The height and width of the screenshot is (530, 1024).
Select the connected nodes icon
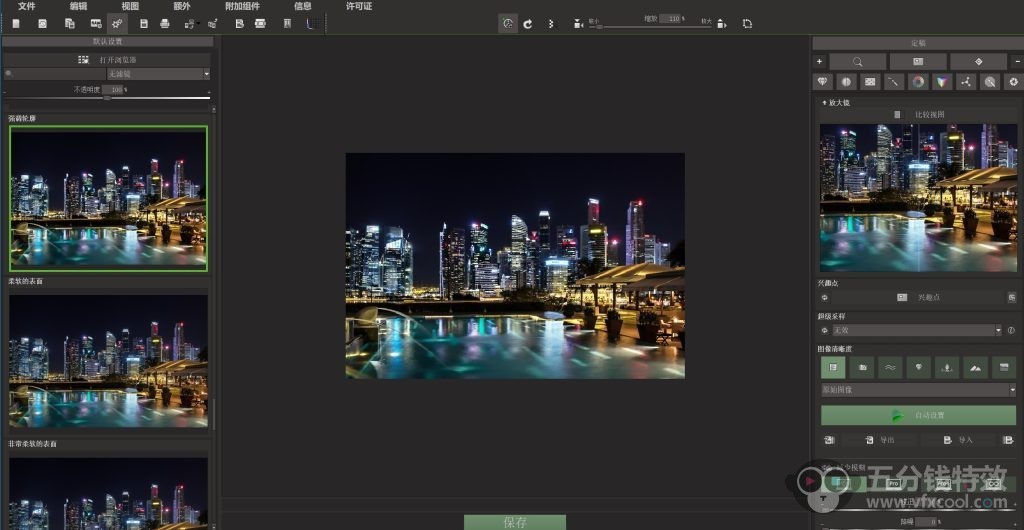(x=966, y=82)
